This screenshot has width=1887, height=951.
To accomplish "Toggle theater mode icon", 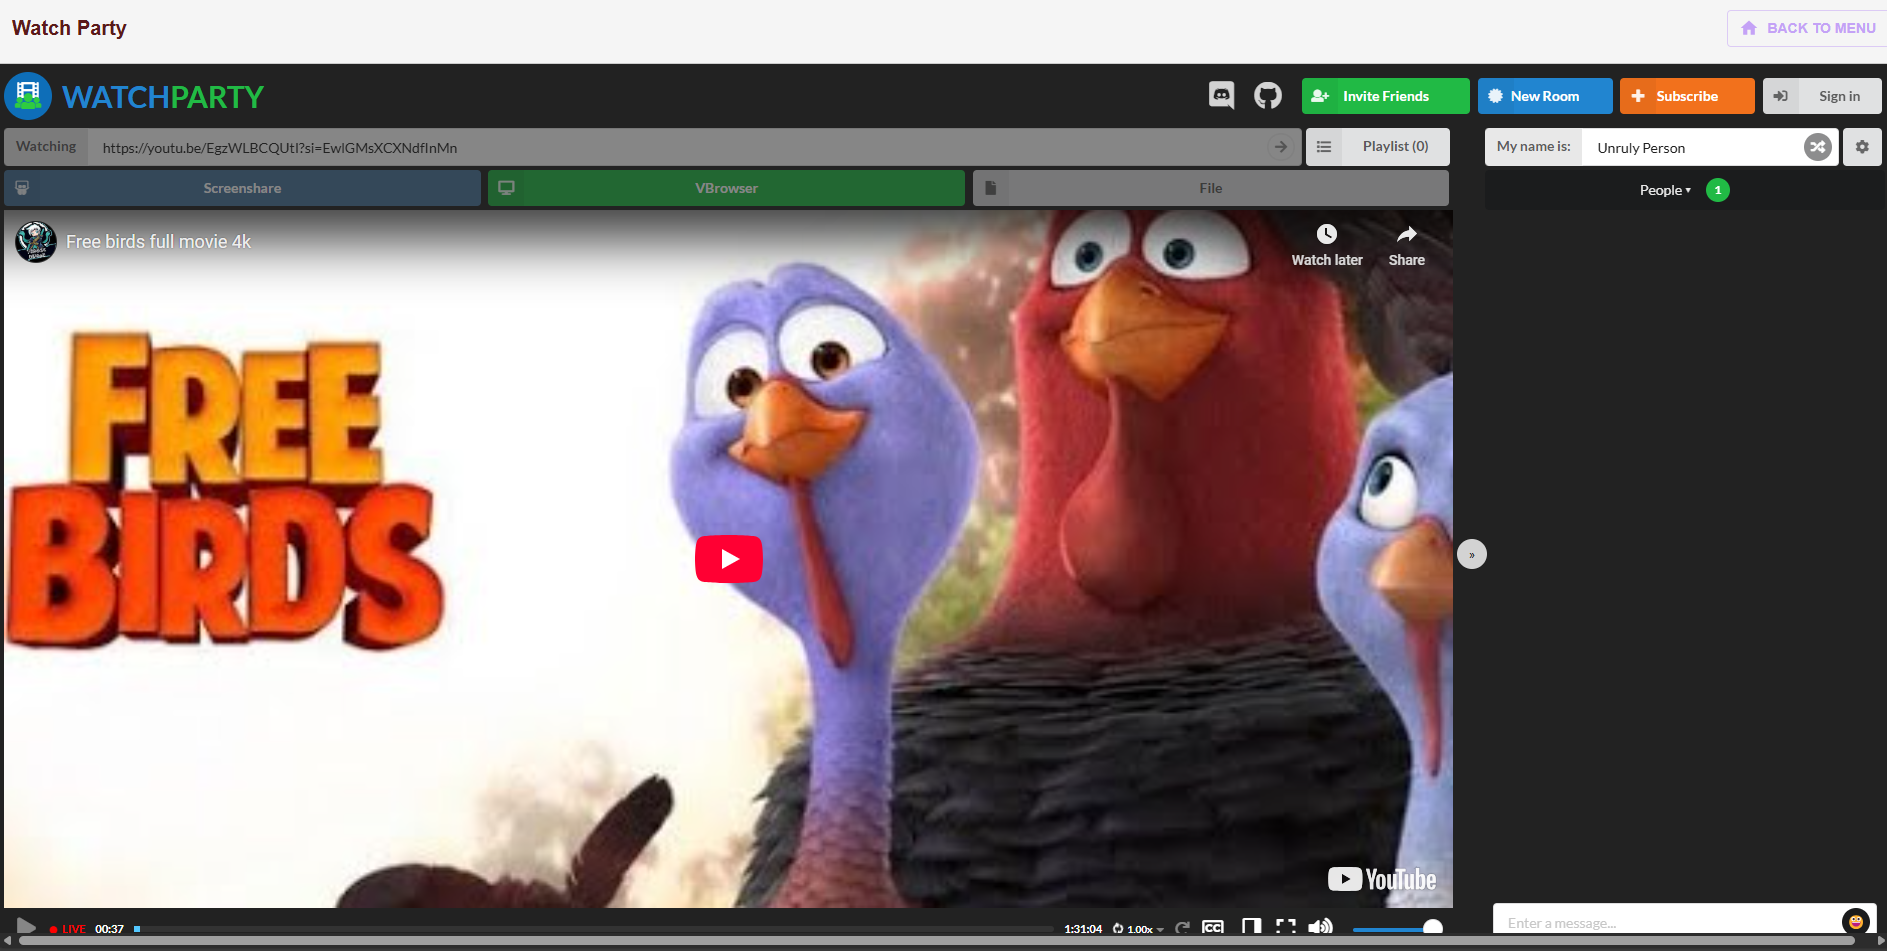I will coord(1251,927).
